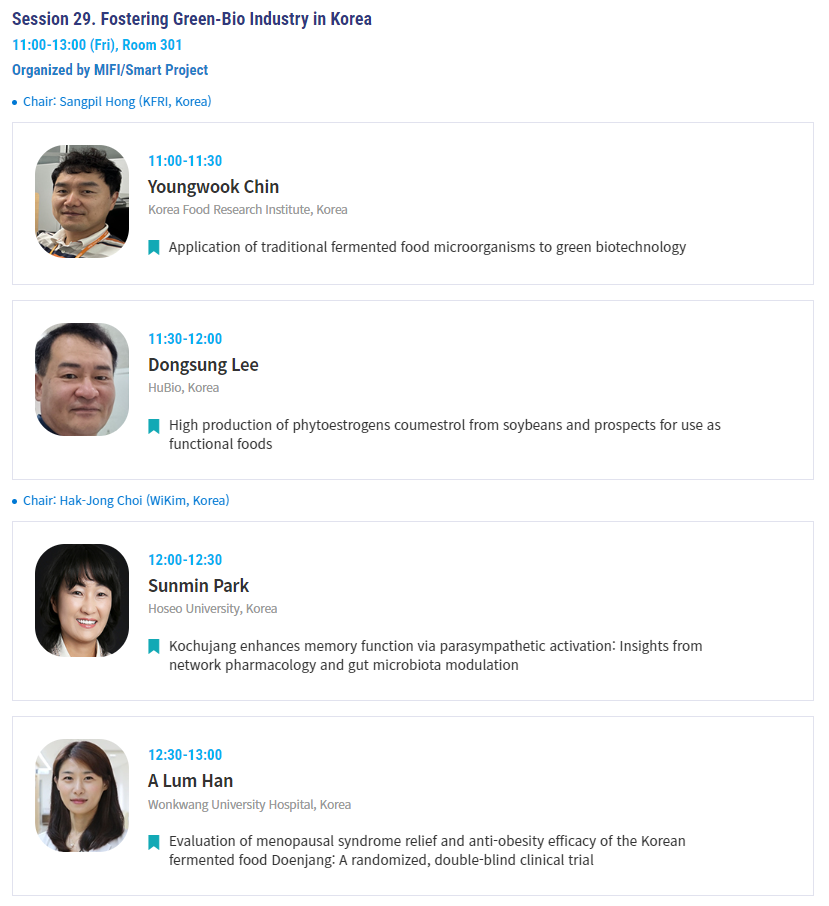Click bookmark icon next to phytoestrogens coumestrol talk
Viewport: 829px width, 906px height.
(x=154, y=426)
